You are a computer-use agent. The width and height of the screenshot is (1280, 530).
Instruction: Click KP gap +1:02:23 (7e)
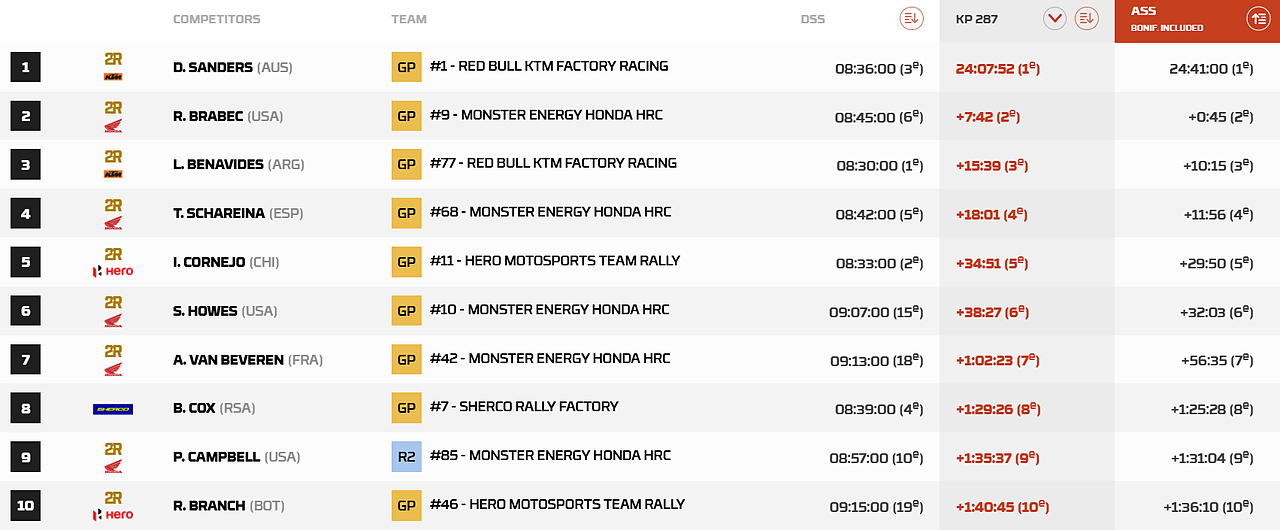coord(998,360)
